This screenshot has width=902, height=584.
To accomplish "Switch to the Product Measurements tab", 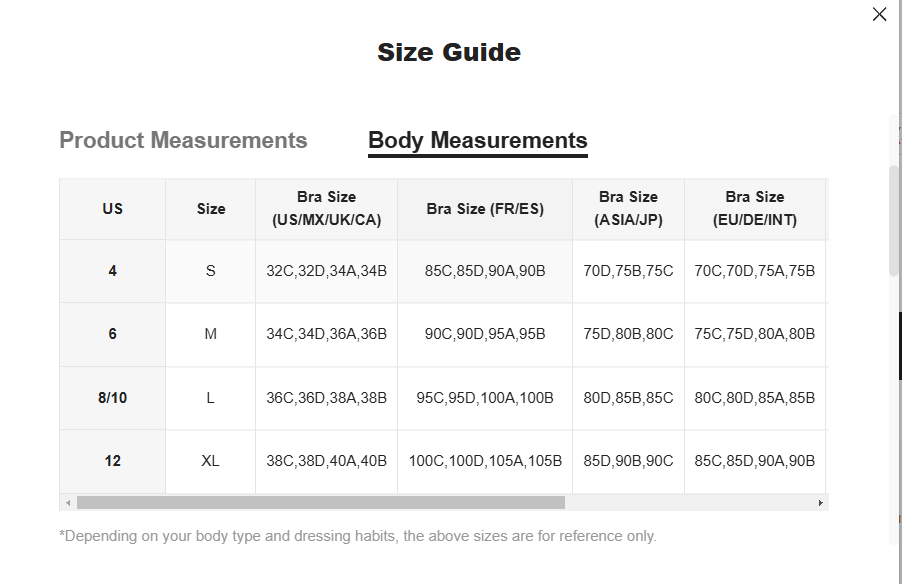I will pos(183,140).
